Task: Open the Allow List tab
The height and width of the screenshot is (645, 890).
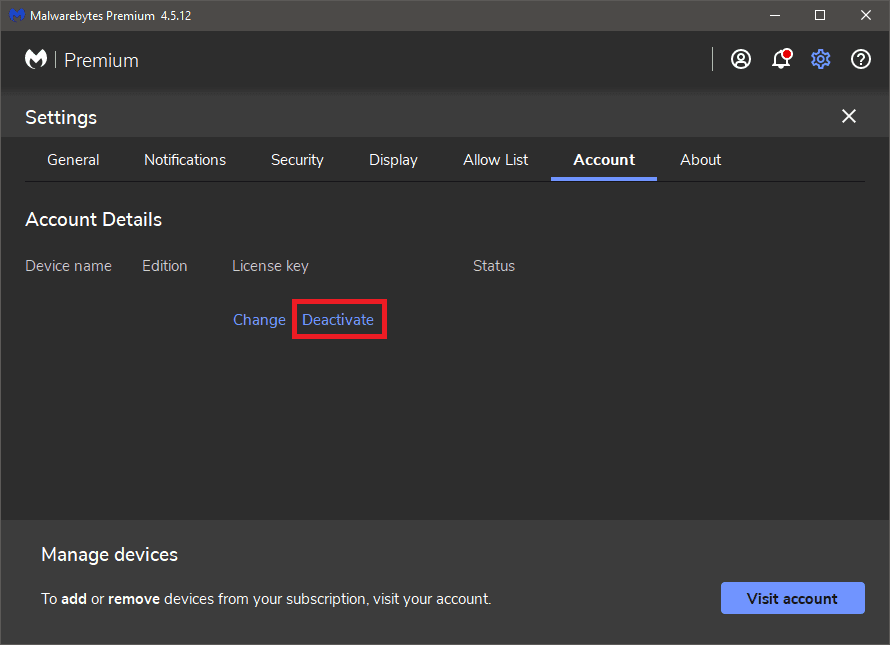Action: (x=496, y=160)
